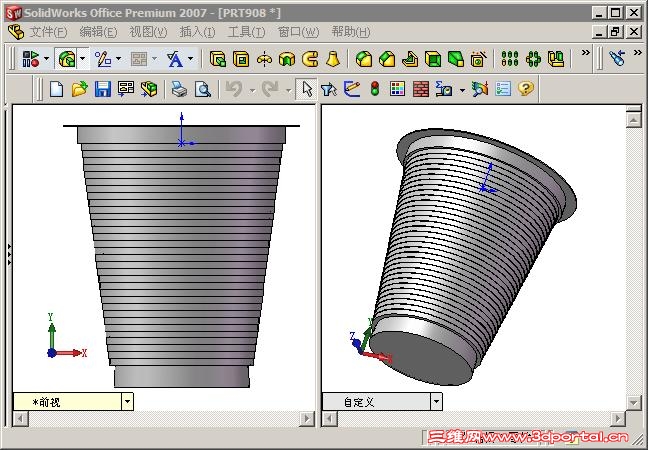
Task: Open the Edit Texture brick icon
Action: (421, 89)
